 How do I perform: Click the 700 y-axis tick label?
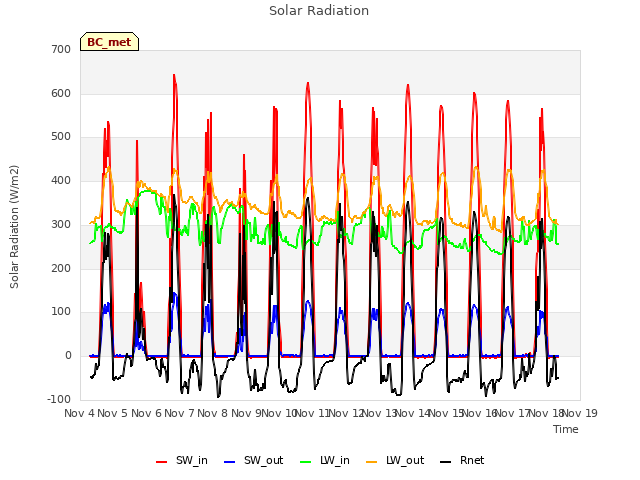[x=61, y=50]
